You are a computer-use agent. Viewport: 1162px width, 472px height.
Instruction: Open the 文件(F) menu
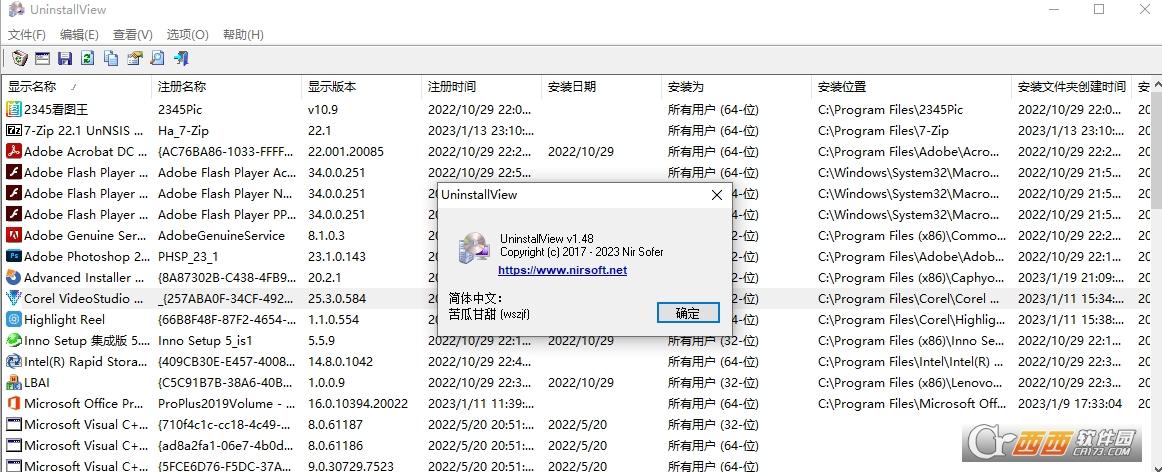click(27, 35)
